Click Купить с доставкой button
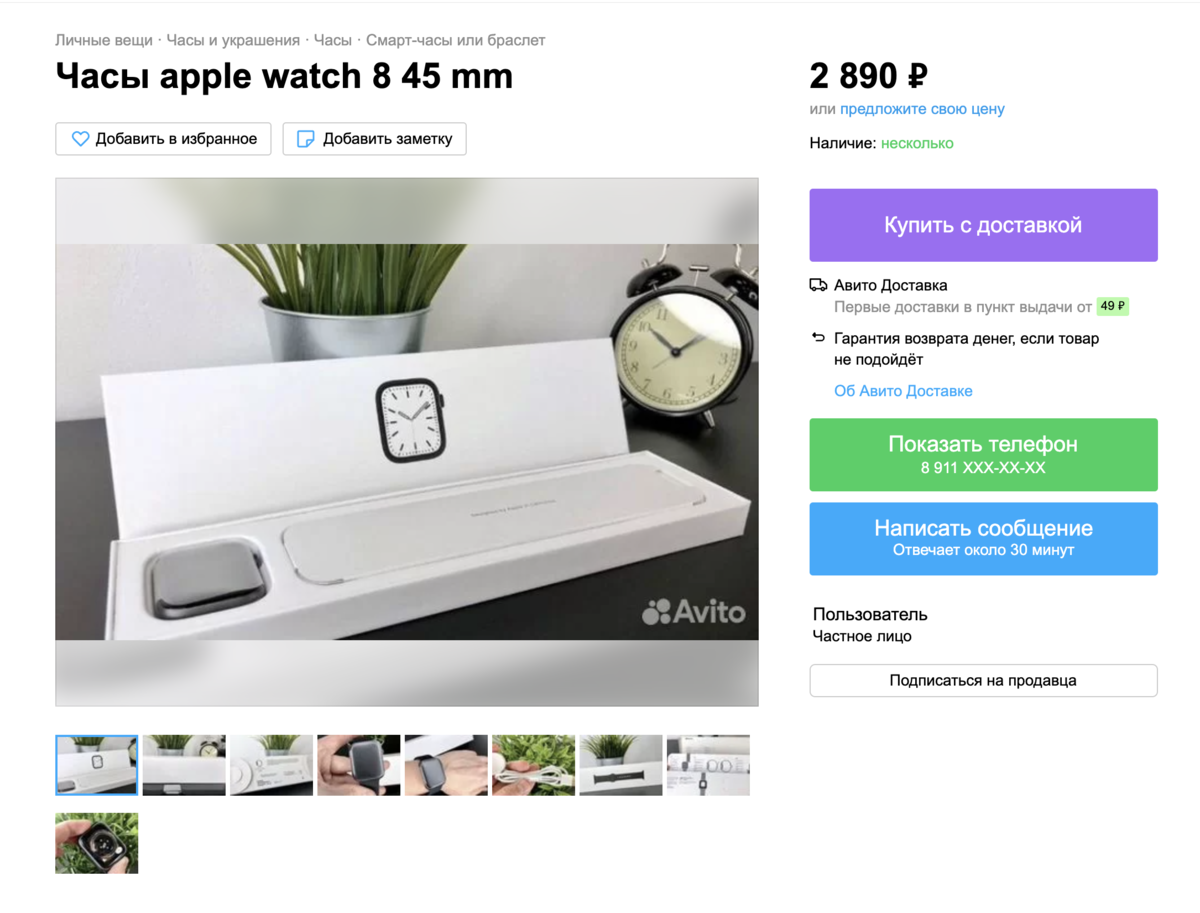 point(983,225)
